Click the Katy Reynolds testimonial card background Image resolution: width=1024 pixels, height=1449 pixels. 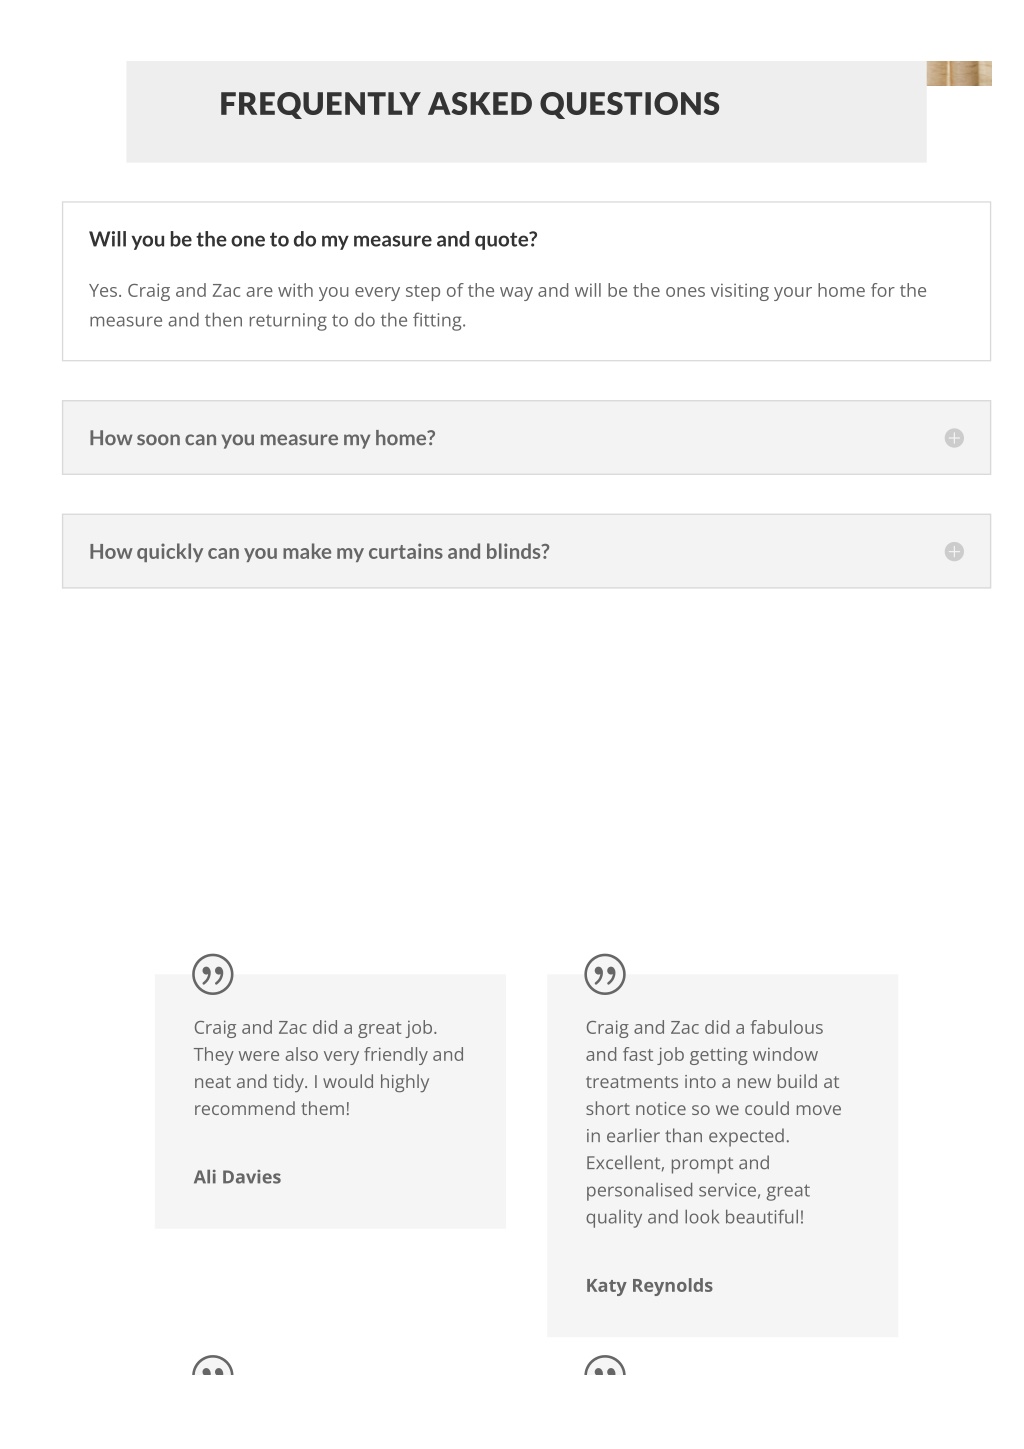[722, 1155]
